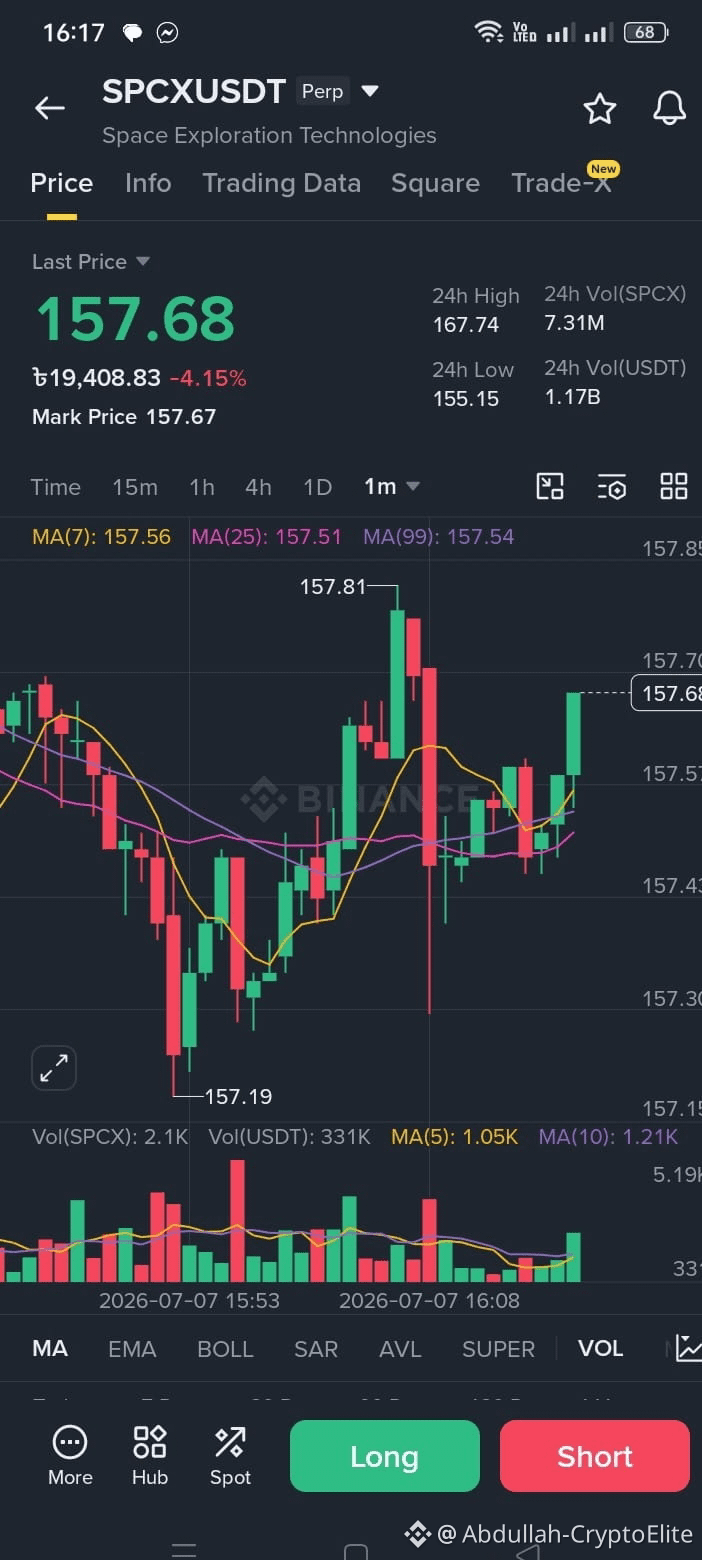This screenshot has width=702, height=1560.
Task: Tap current price tag 157.68 on axis
Action: click(667, 693)
